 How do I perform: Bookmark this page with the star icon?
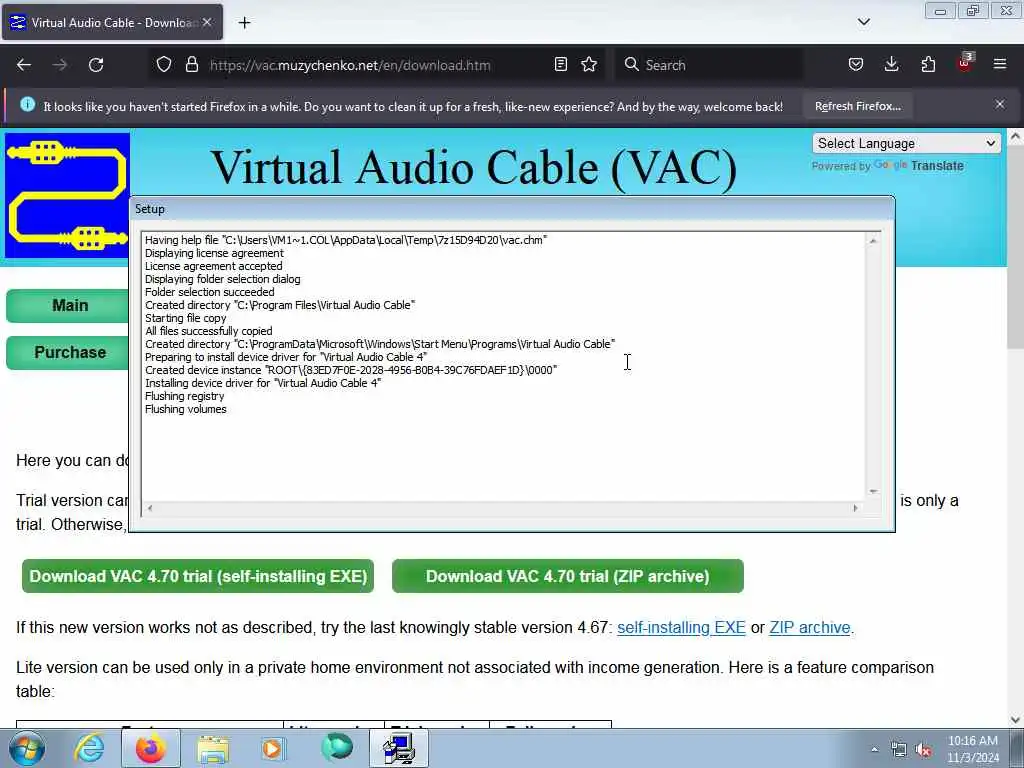pos(589,65)
